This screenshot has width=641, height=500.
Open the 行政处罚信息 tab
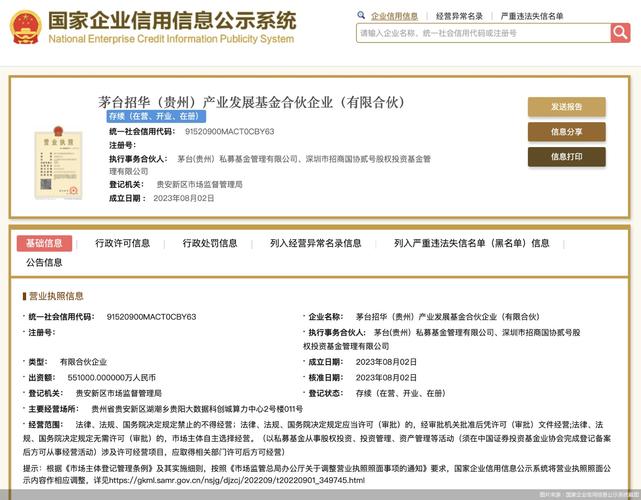pyautogui.click(x=210, y=243)
